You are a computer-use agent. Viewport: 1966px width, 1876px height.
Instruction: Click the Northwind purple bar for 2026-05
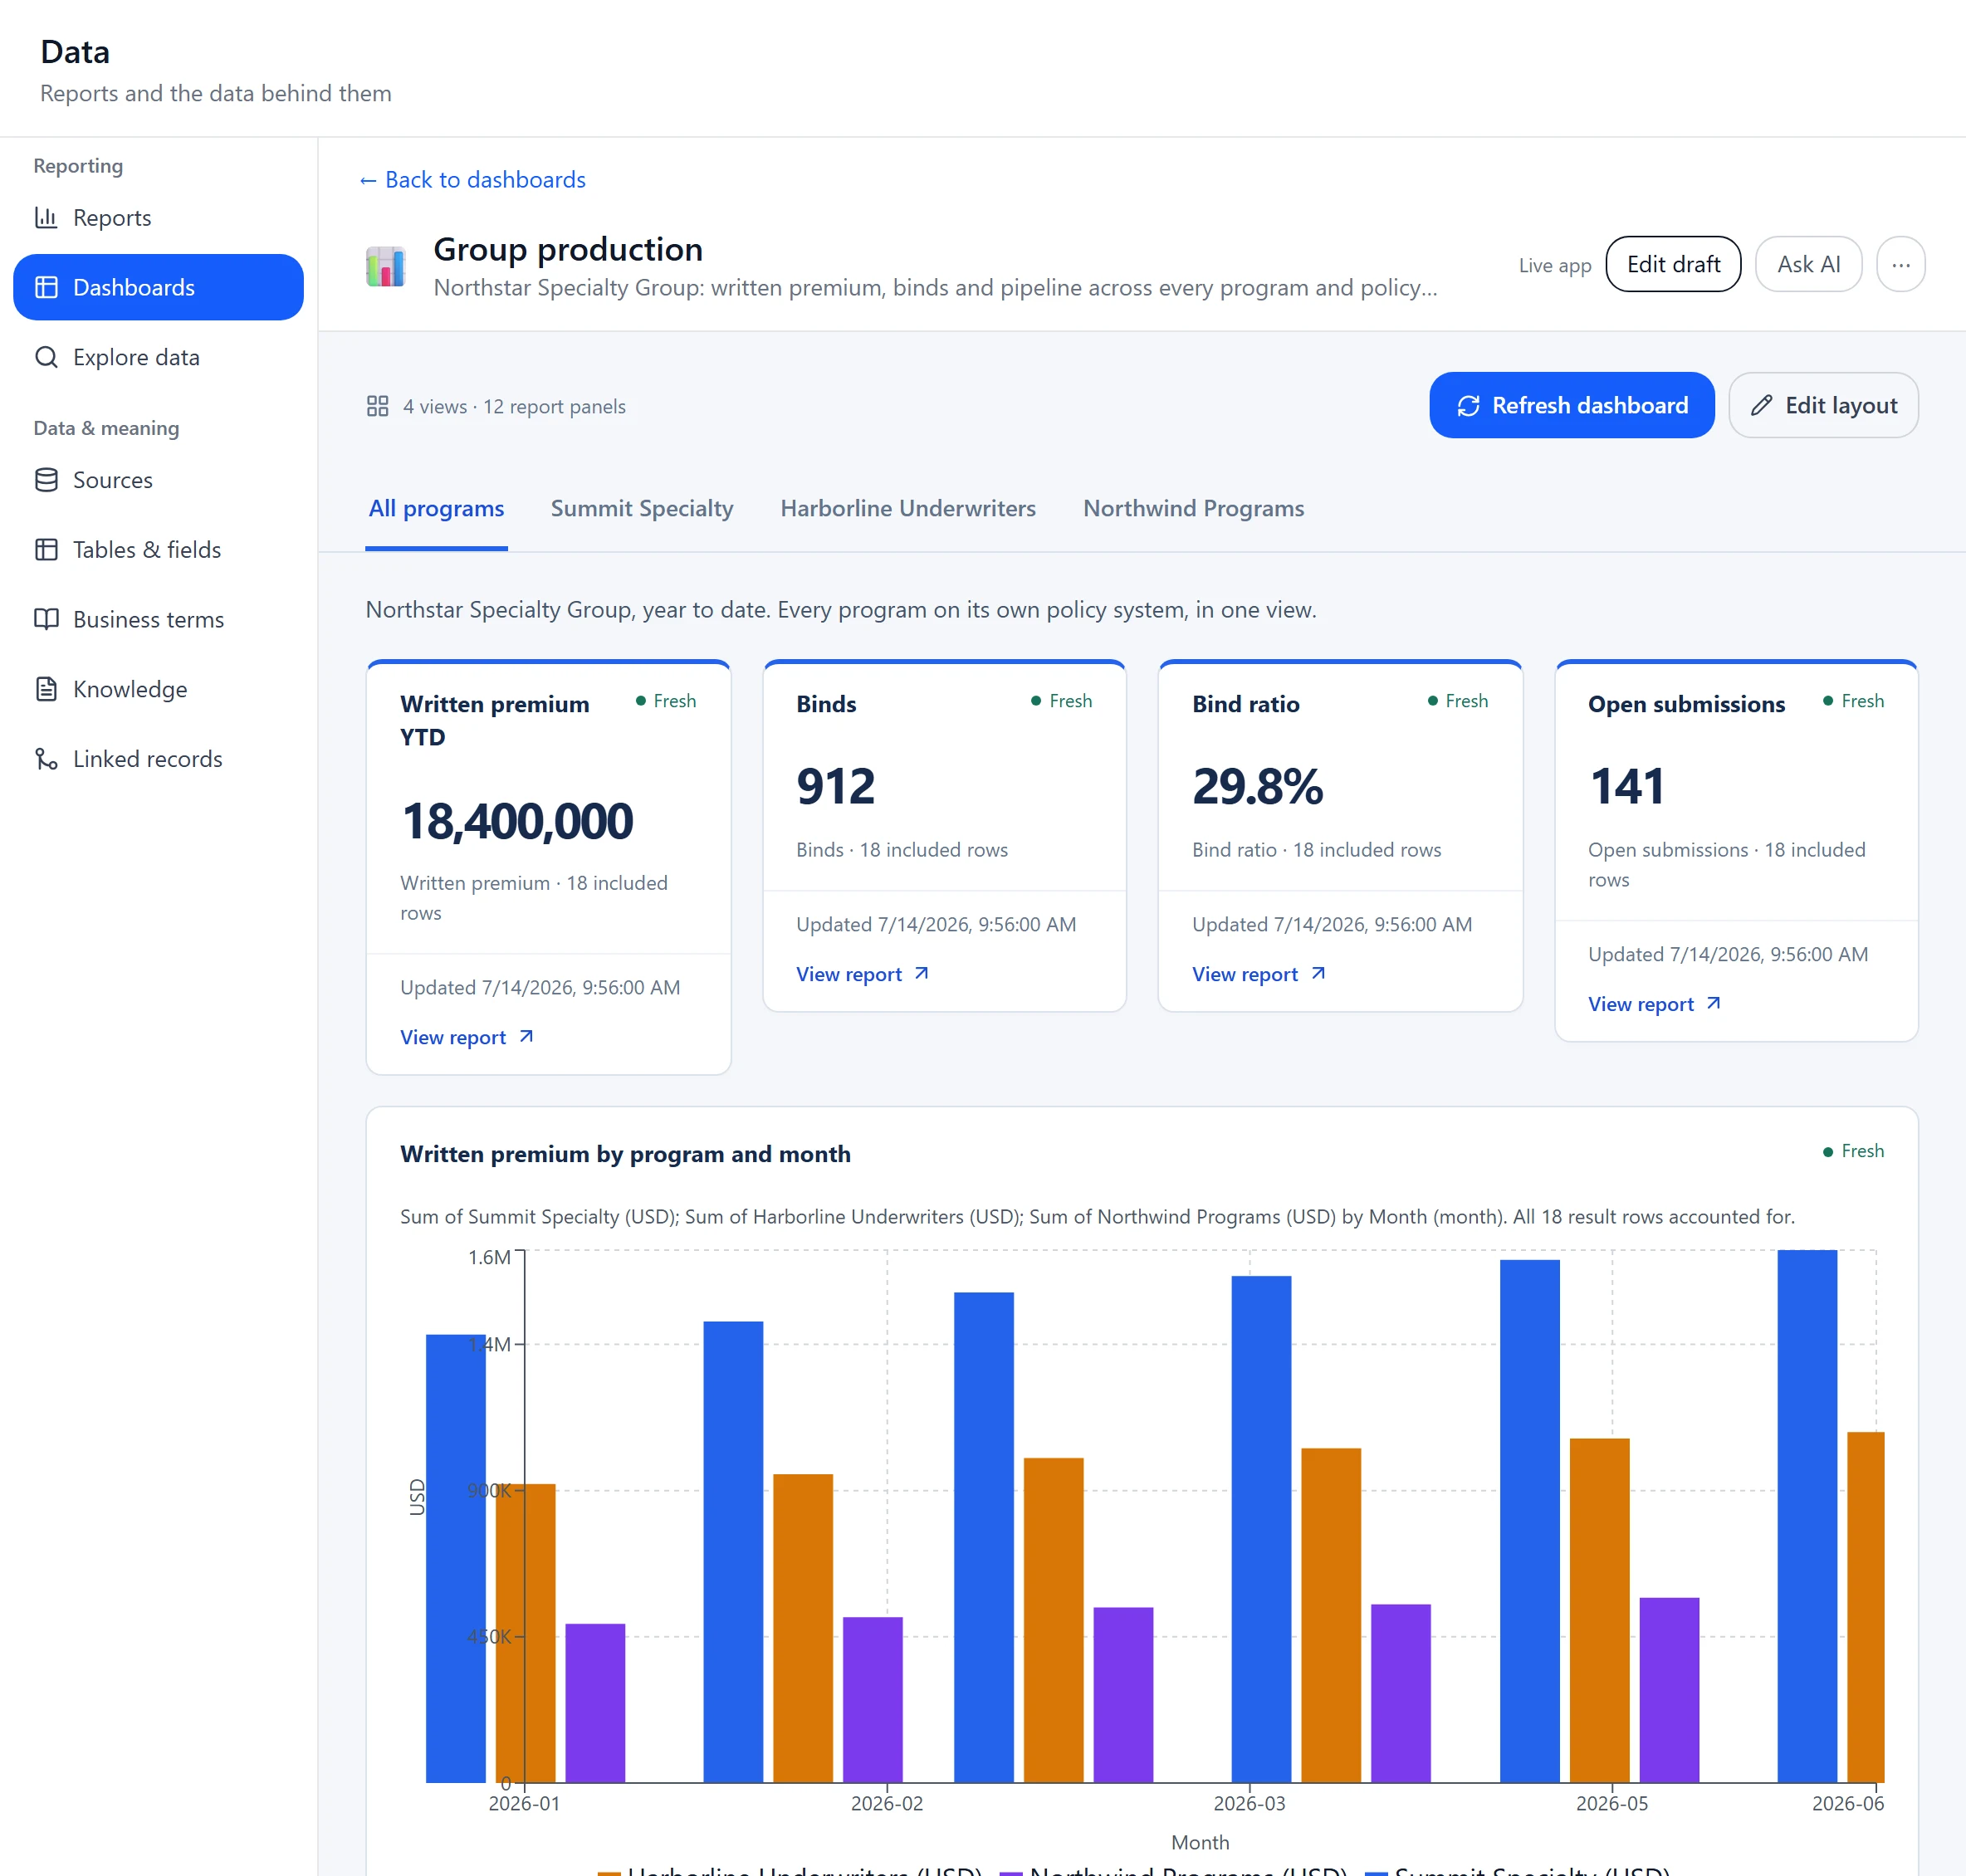click(1669, 1690)
